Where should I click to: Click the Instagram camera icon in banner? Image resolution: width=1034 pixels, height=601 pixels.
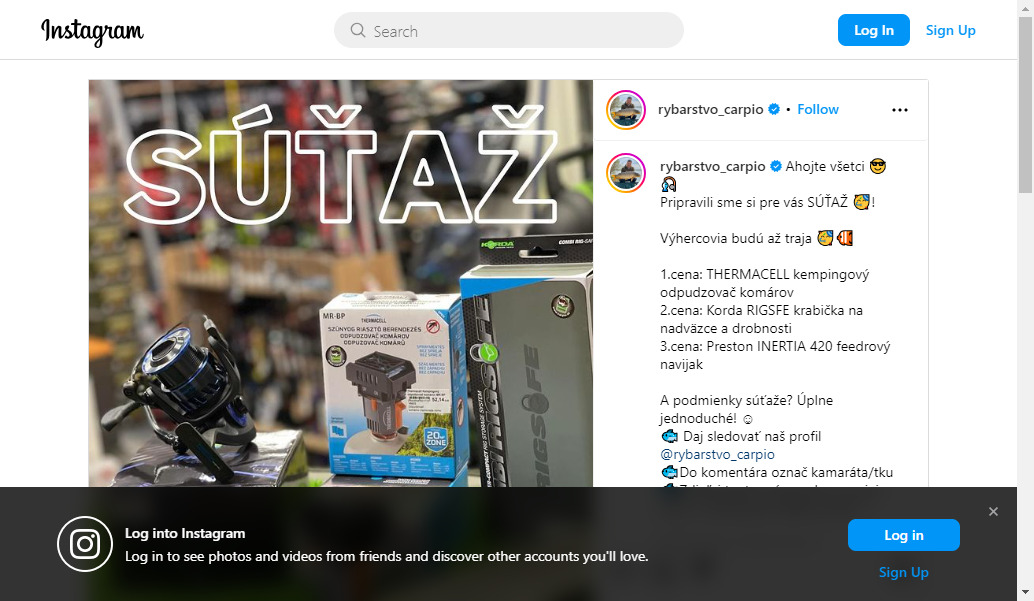tap(85, 544)
